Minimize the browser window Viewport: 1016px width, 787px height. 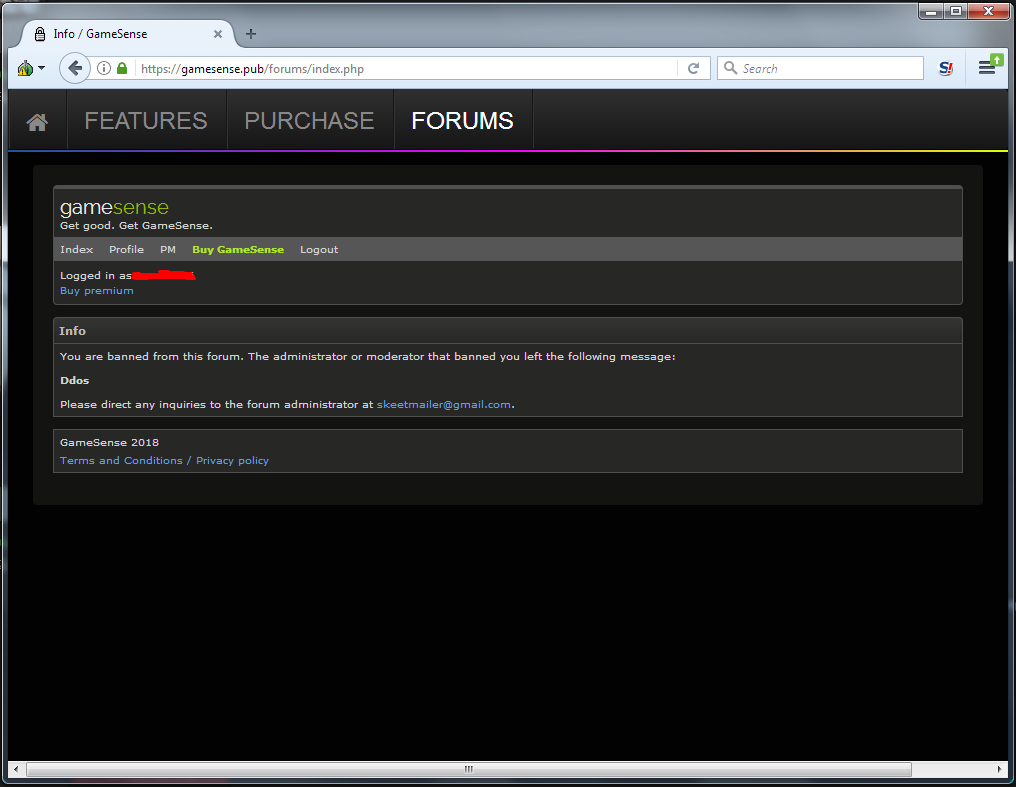click(x=931, y=11)
